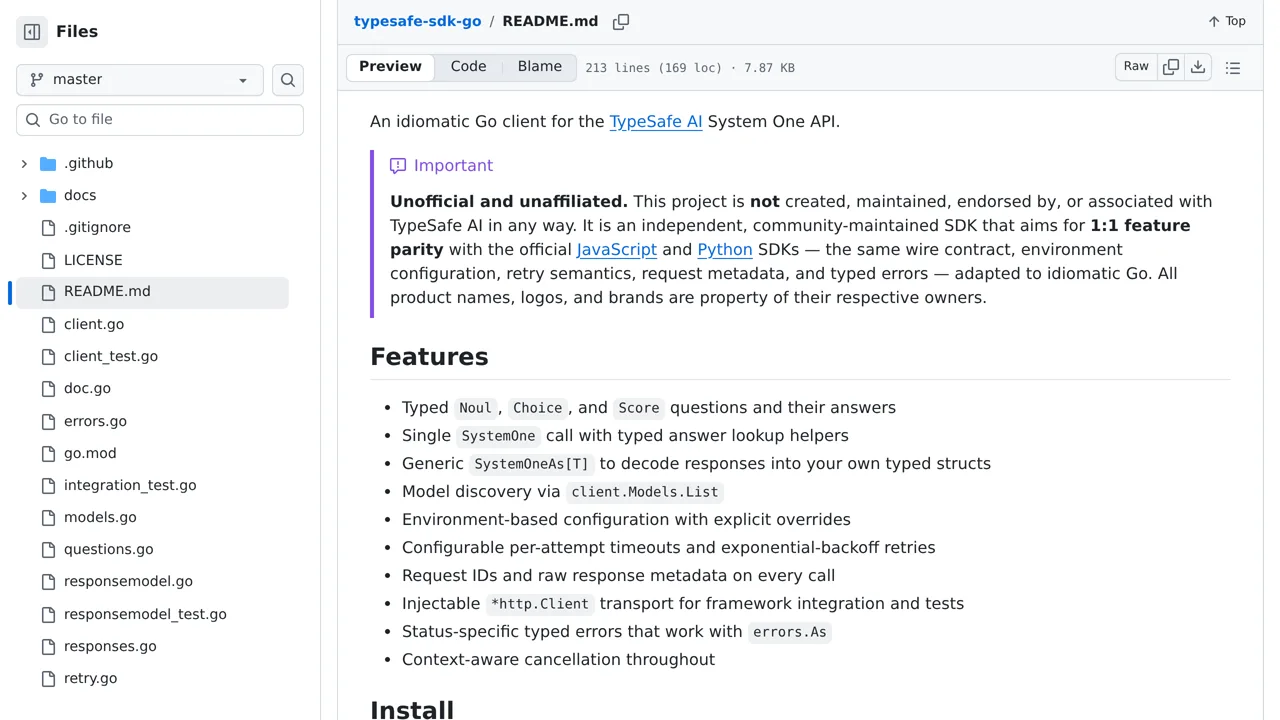Open questions.go from the file tree
The width and height of the screenshot is (1280, 720).
pyautogui.click(x=109, y=549)
